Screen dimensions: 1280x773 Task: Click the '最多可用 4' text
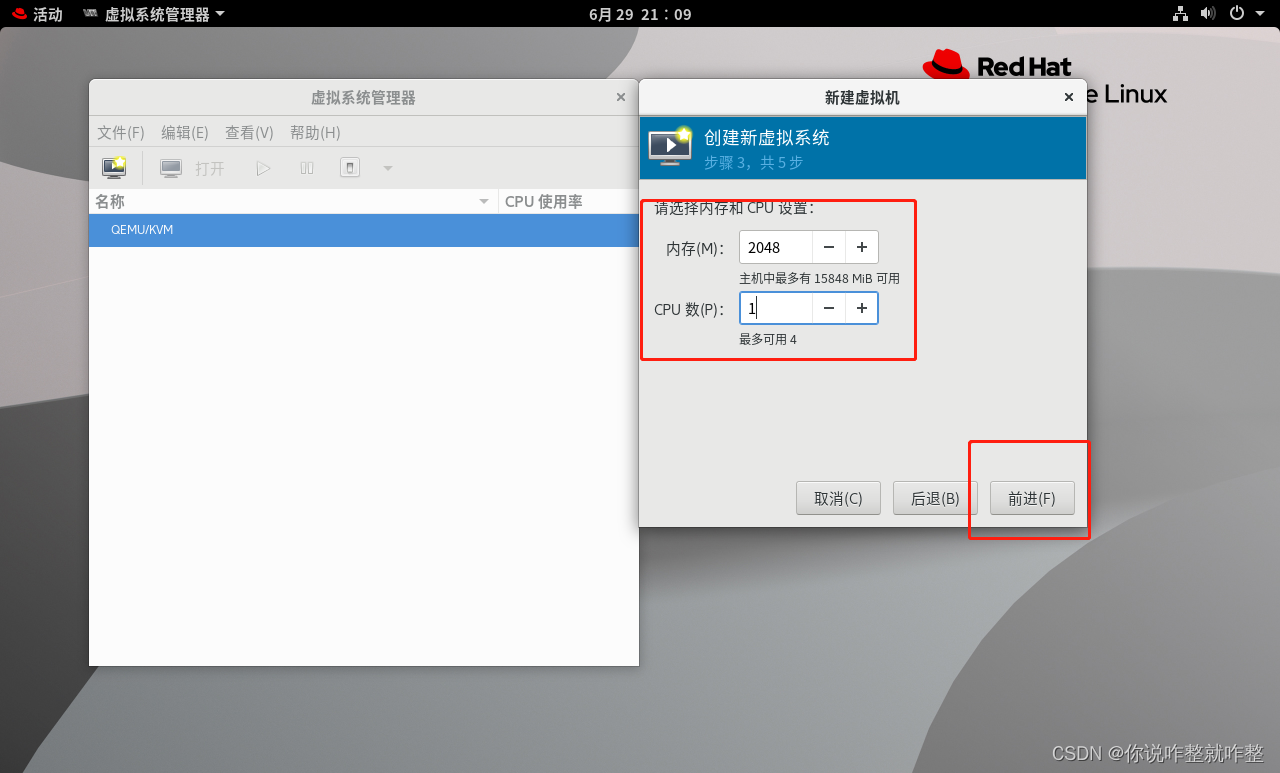click(x=768, y=340)
